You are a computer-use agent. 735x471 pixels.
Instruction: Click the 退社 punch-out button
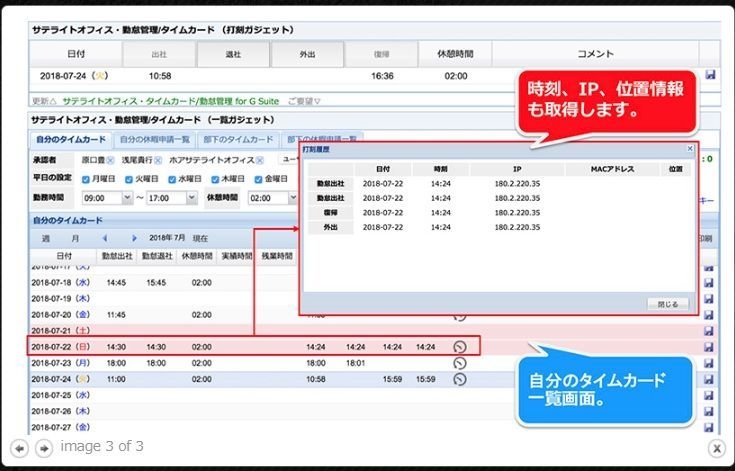(233, 54)
